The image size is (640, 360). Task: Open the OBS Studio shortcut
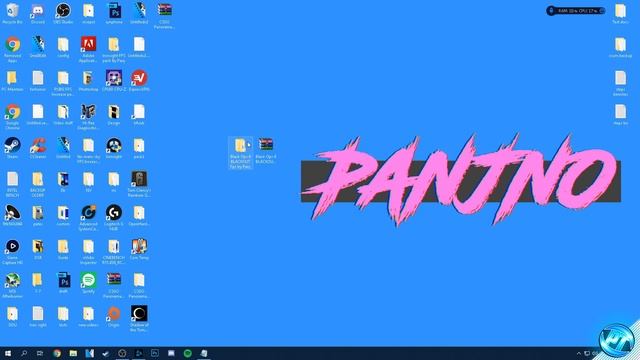pyautogui.click(x=63, y=10)
